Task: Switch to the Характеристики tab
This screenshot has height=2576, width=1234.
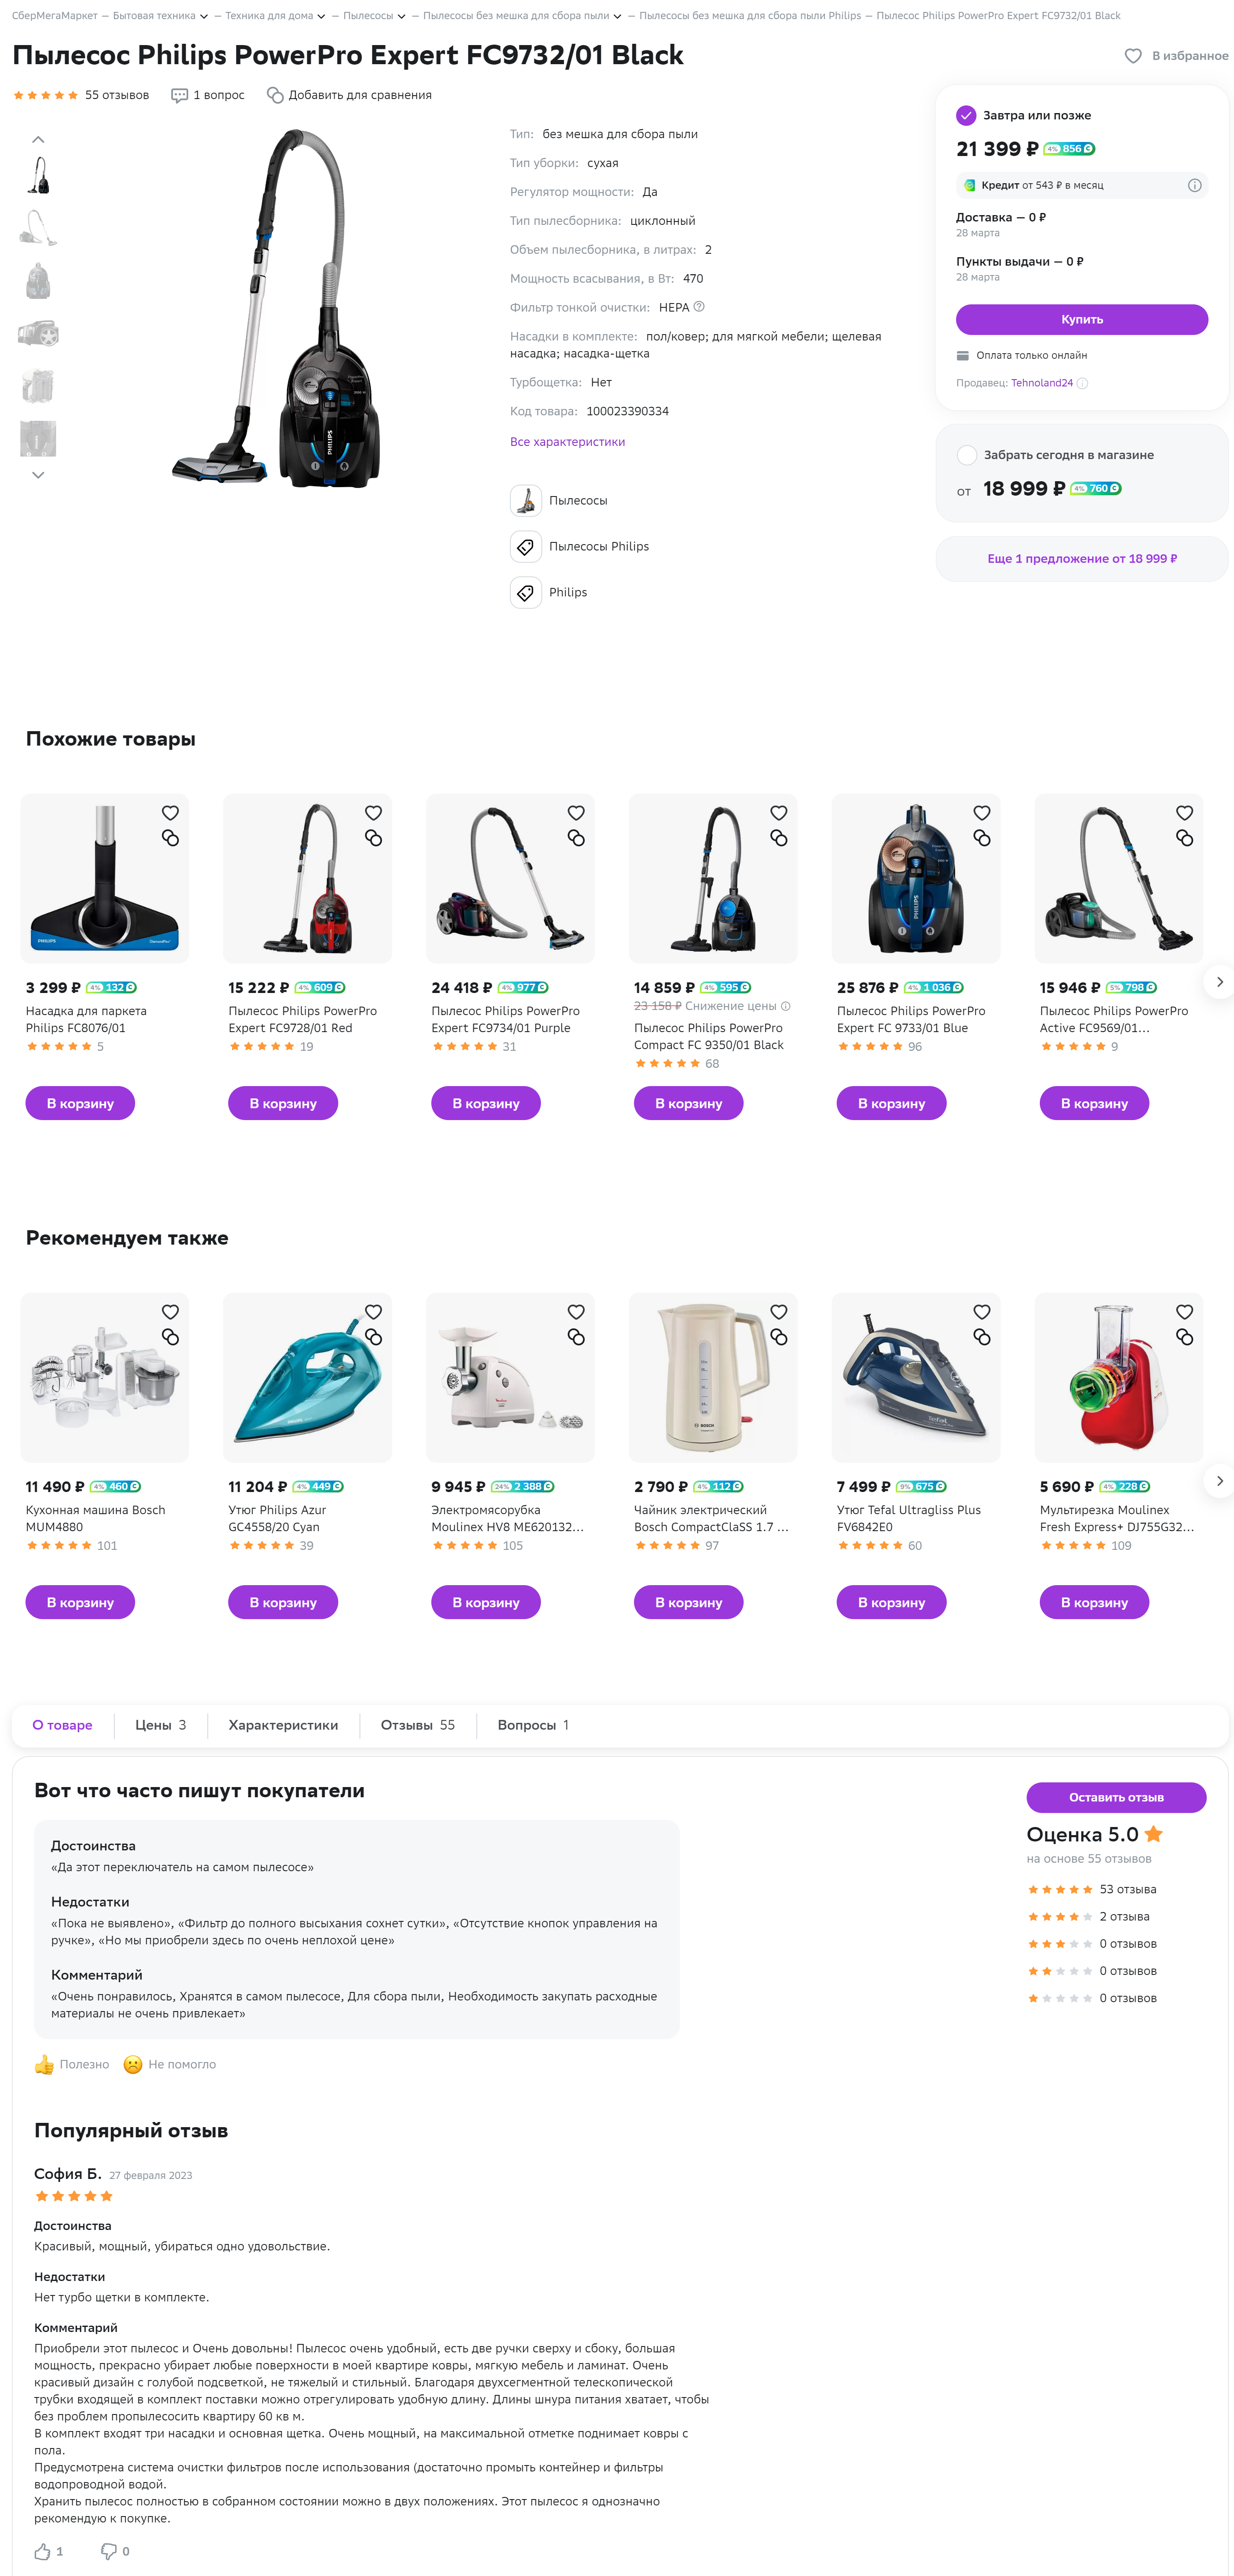Action: click(x=283, y=1725)
